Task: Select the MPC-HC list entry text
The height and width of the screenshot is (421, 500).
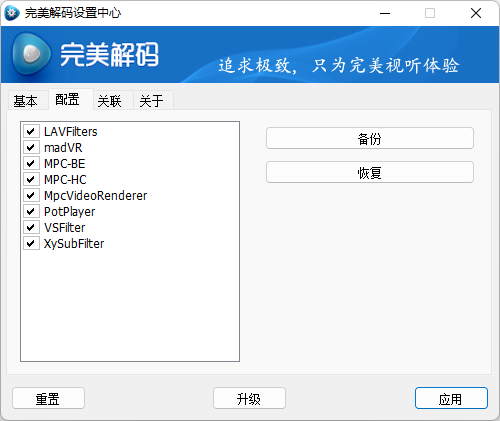Action: [x=65, y=180]
